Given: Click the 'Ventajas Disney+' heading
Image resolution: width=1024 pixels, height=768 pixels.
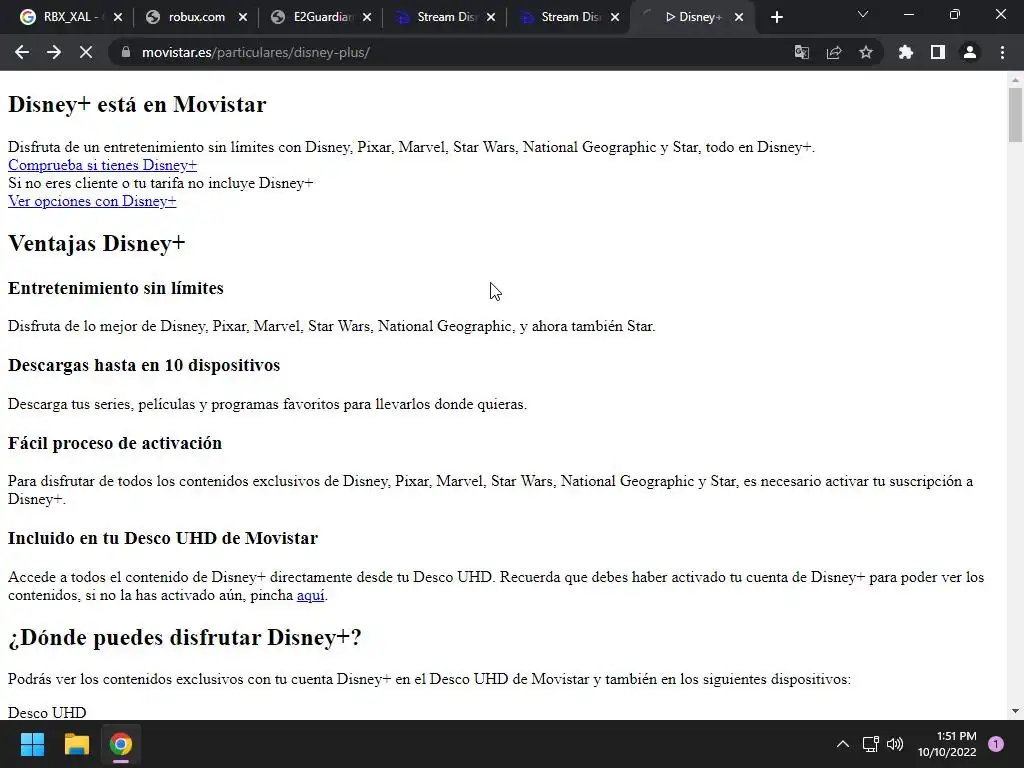Looking at the screenshot, I should pyautogui.click(x=97, y=244).
